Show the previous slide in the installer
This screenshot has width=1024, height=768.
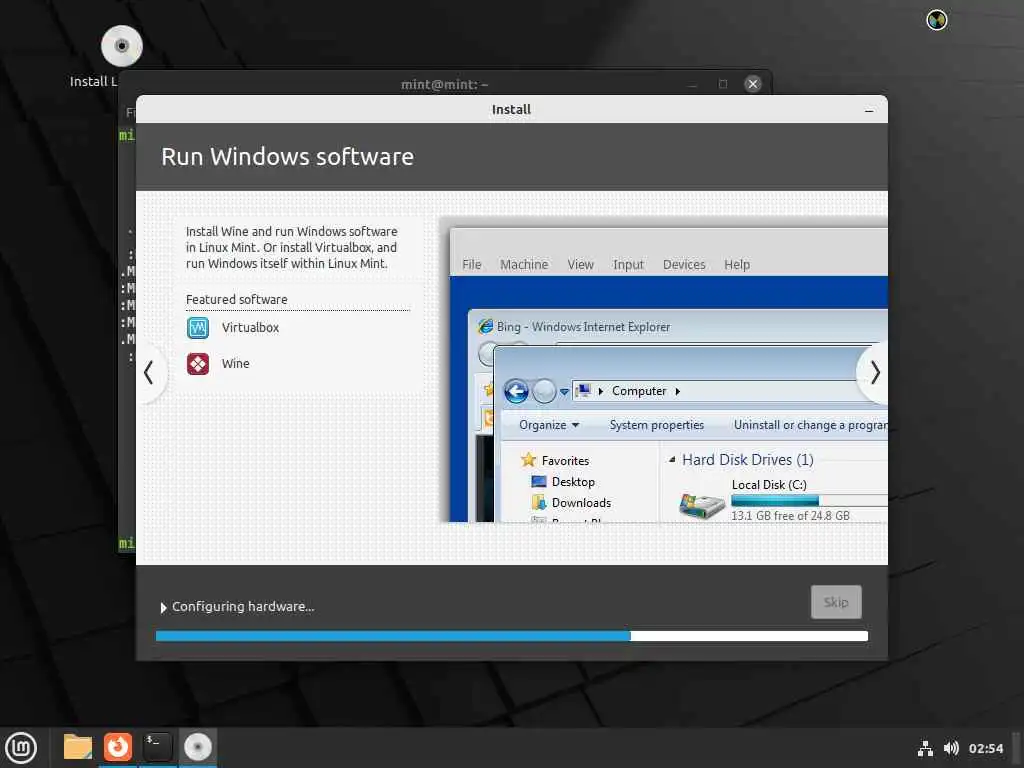(x=149, y=373)
